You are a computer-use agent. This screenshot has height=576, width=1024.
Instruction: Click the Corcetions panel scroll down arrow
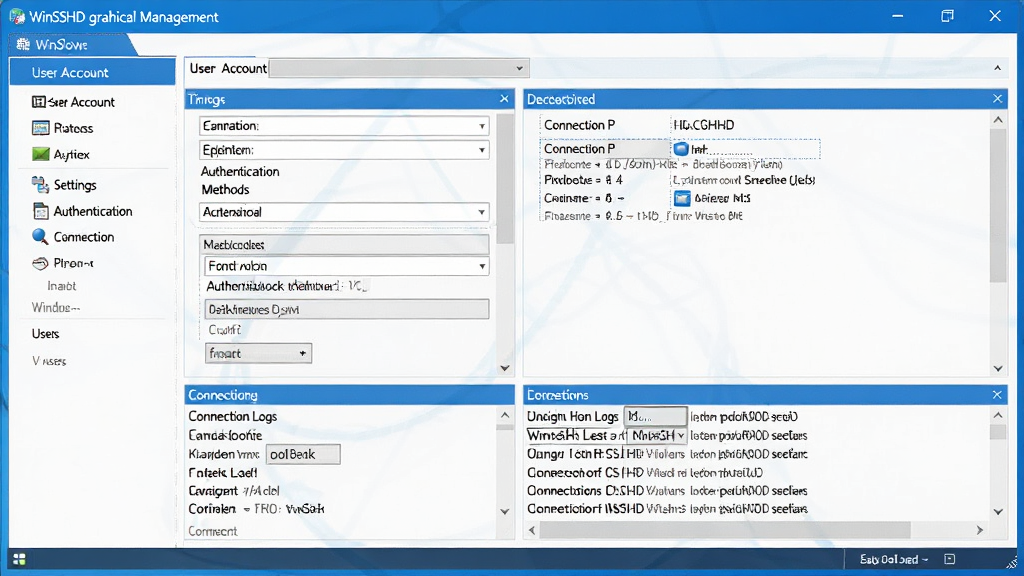[x=998, y=511]
